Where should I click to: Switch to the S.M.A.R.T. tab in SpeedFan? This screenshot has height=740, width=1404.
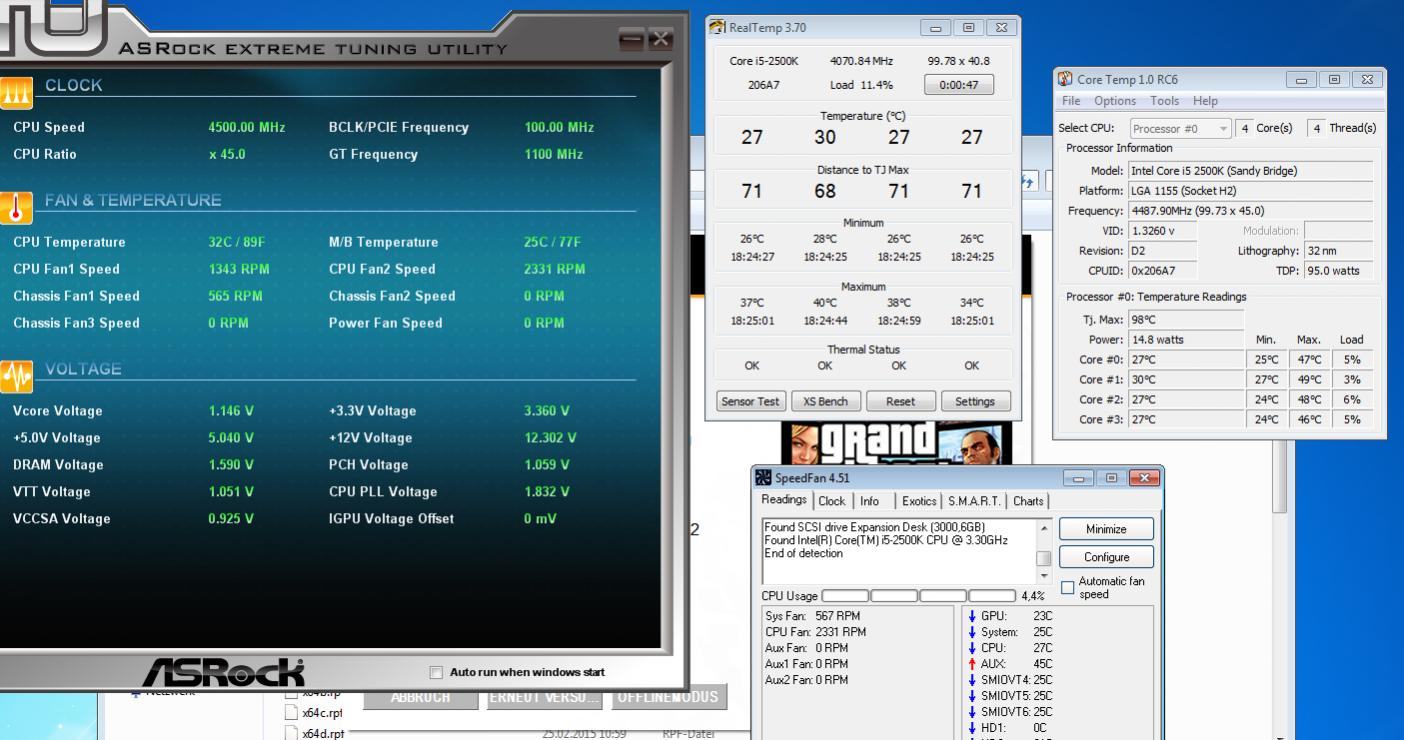[x=976, y=501]
